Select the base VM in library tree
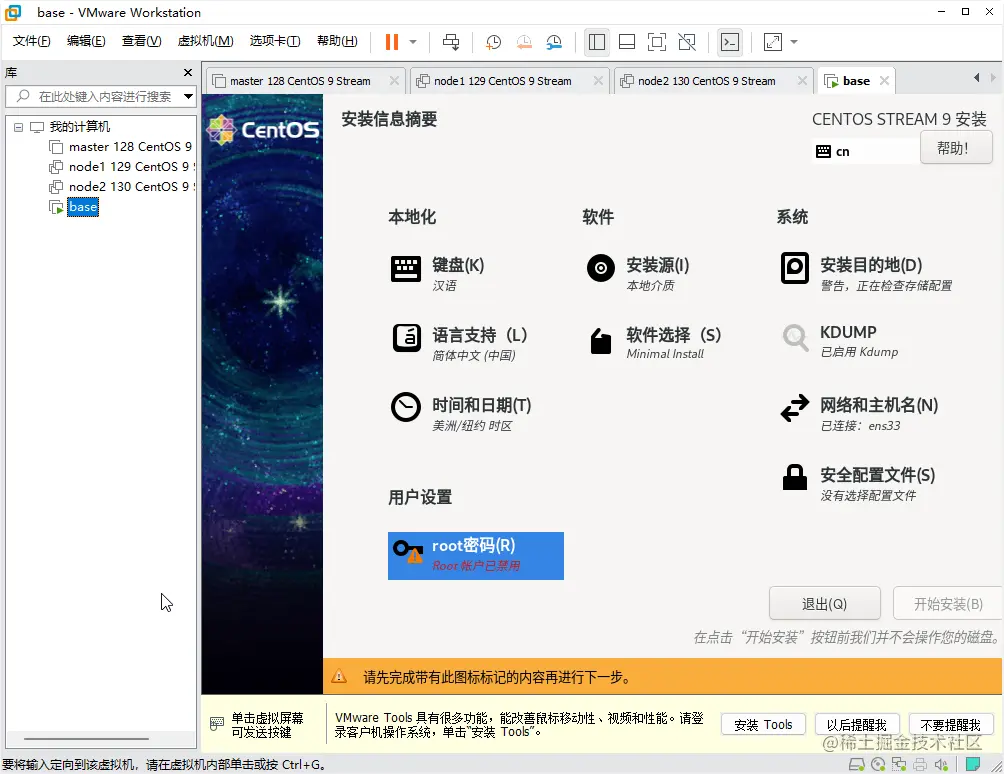 click(83, 207)
